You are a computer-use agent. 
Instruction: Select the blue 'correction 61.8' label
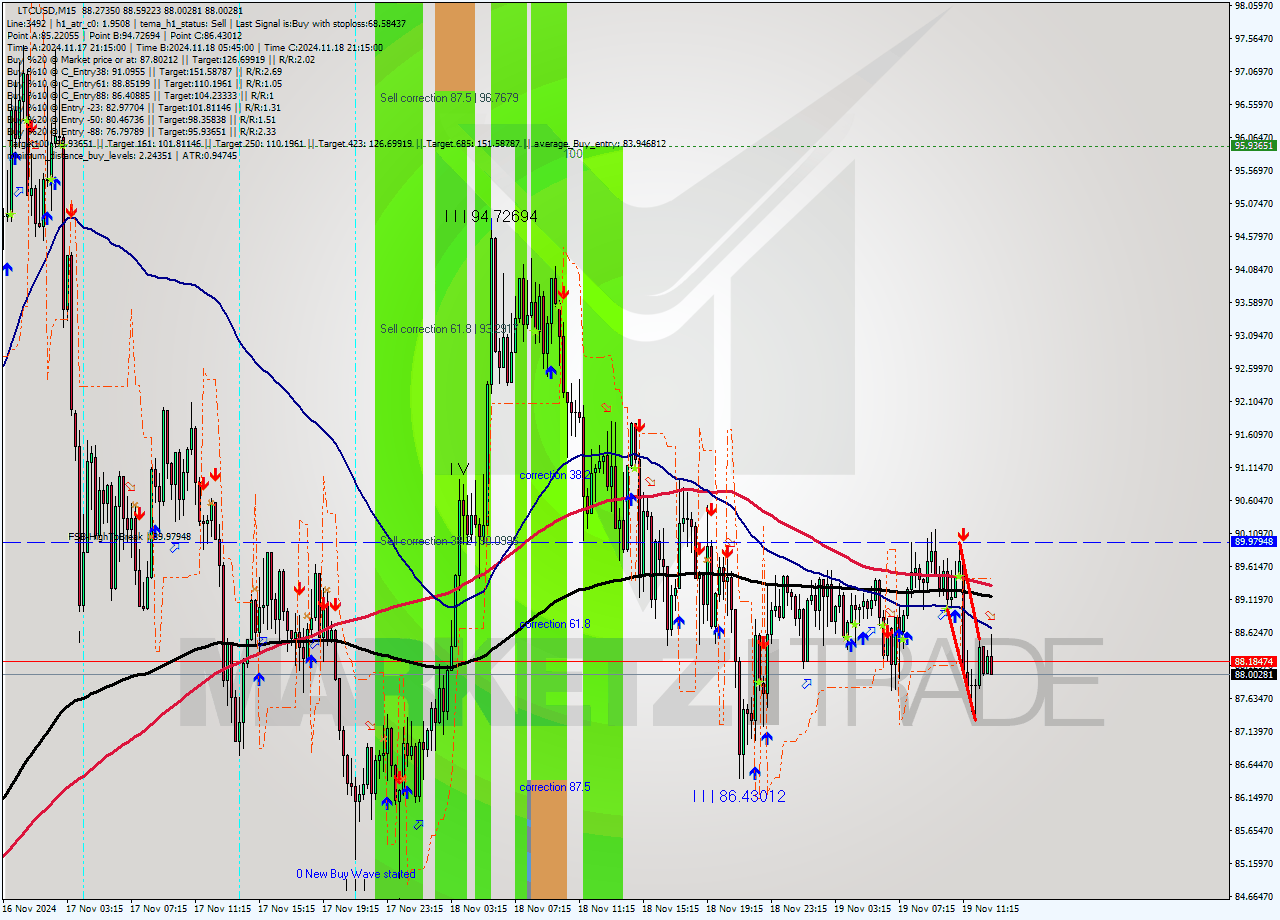click(x=555, y=624)
